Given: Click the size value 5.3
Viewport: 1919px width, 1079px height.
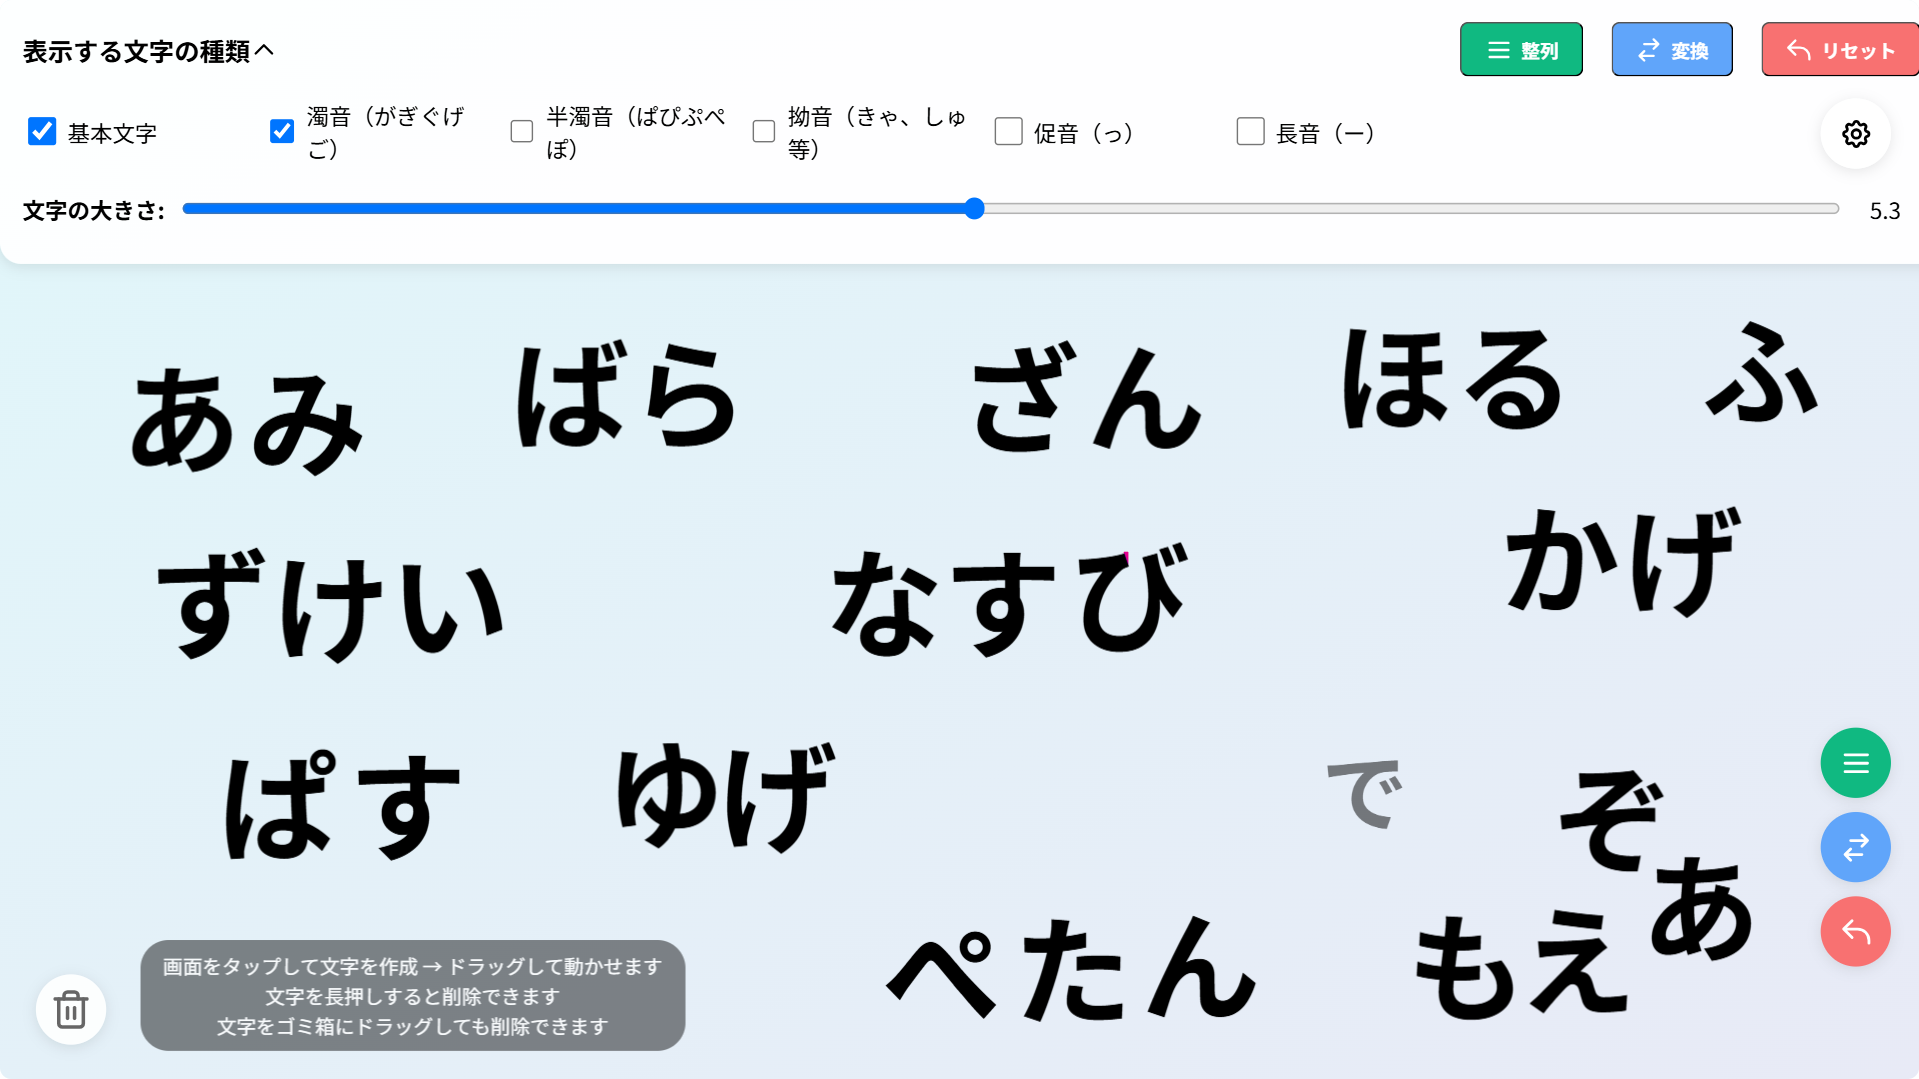Looking at the screenshot, I should 1885,211.
